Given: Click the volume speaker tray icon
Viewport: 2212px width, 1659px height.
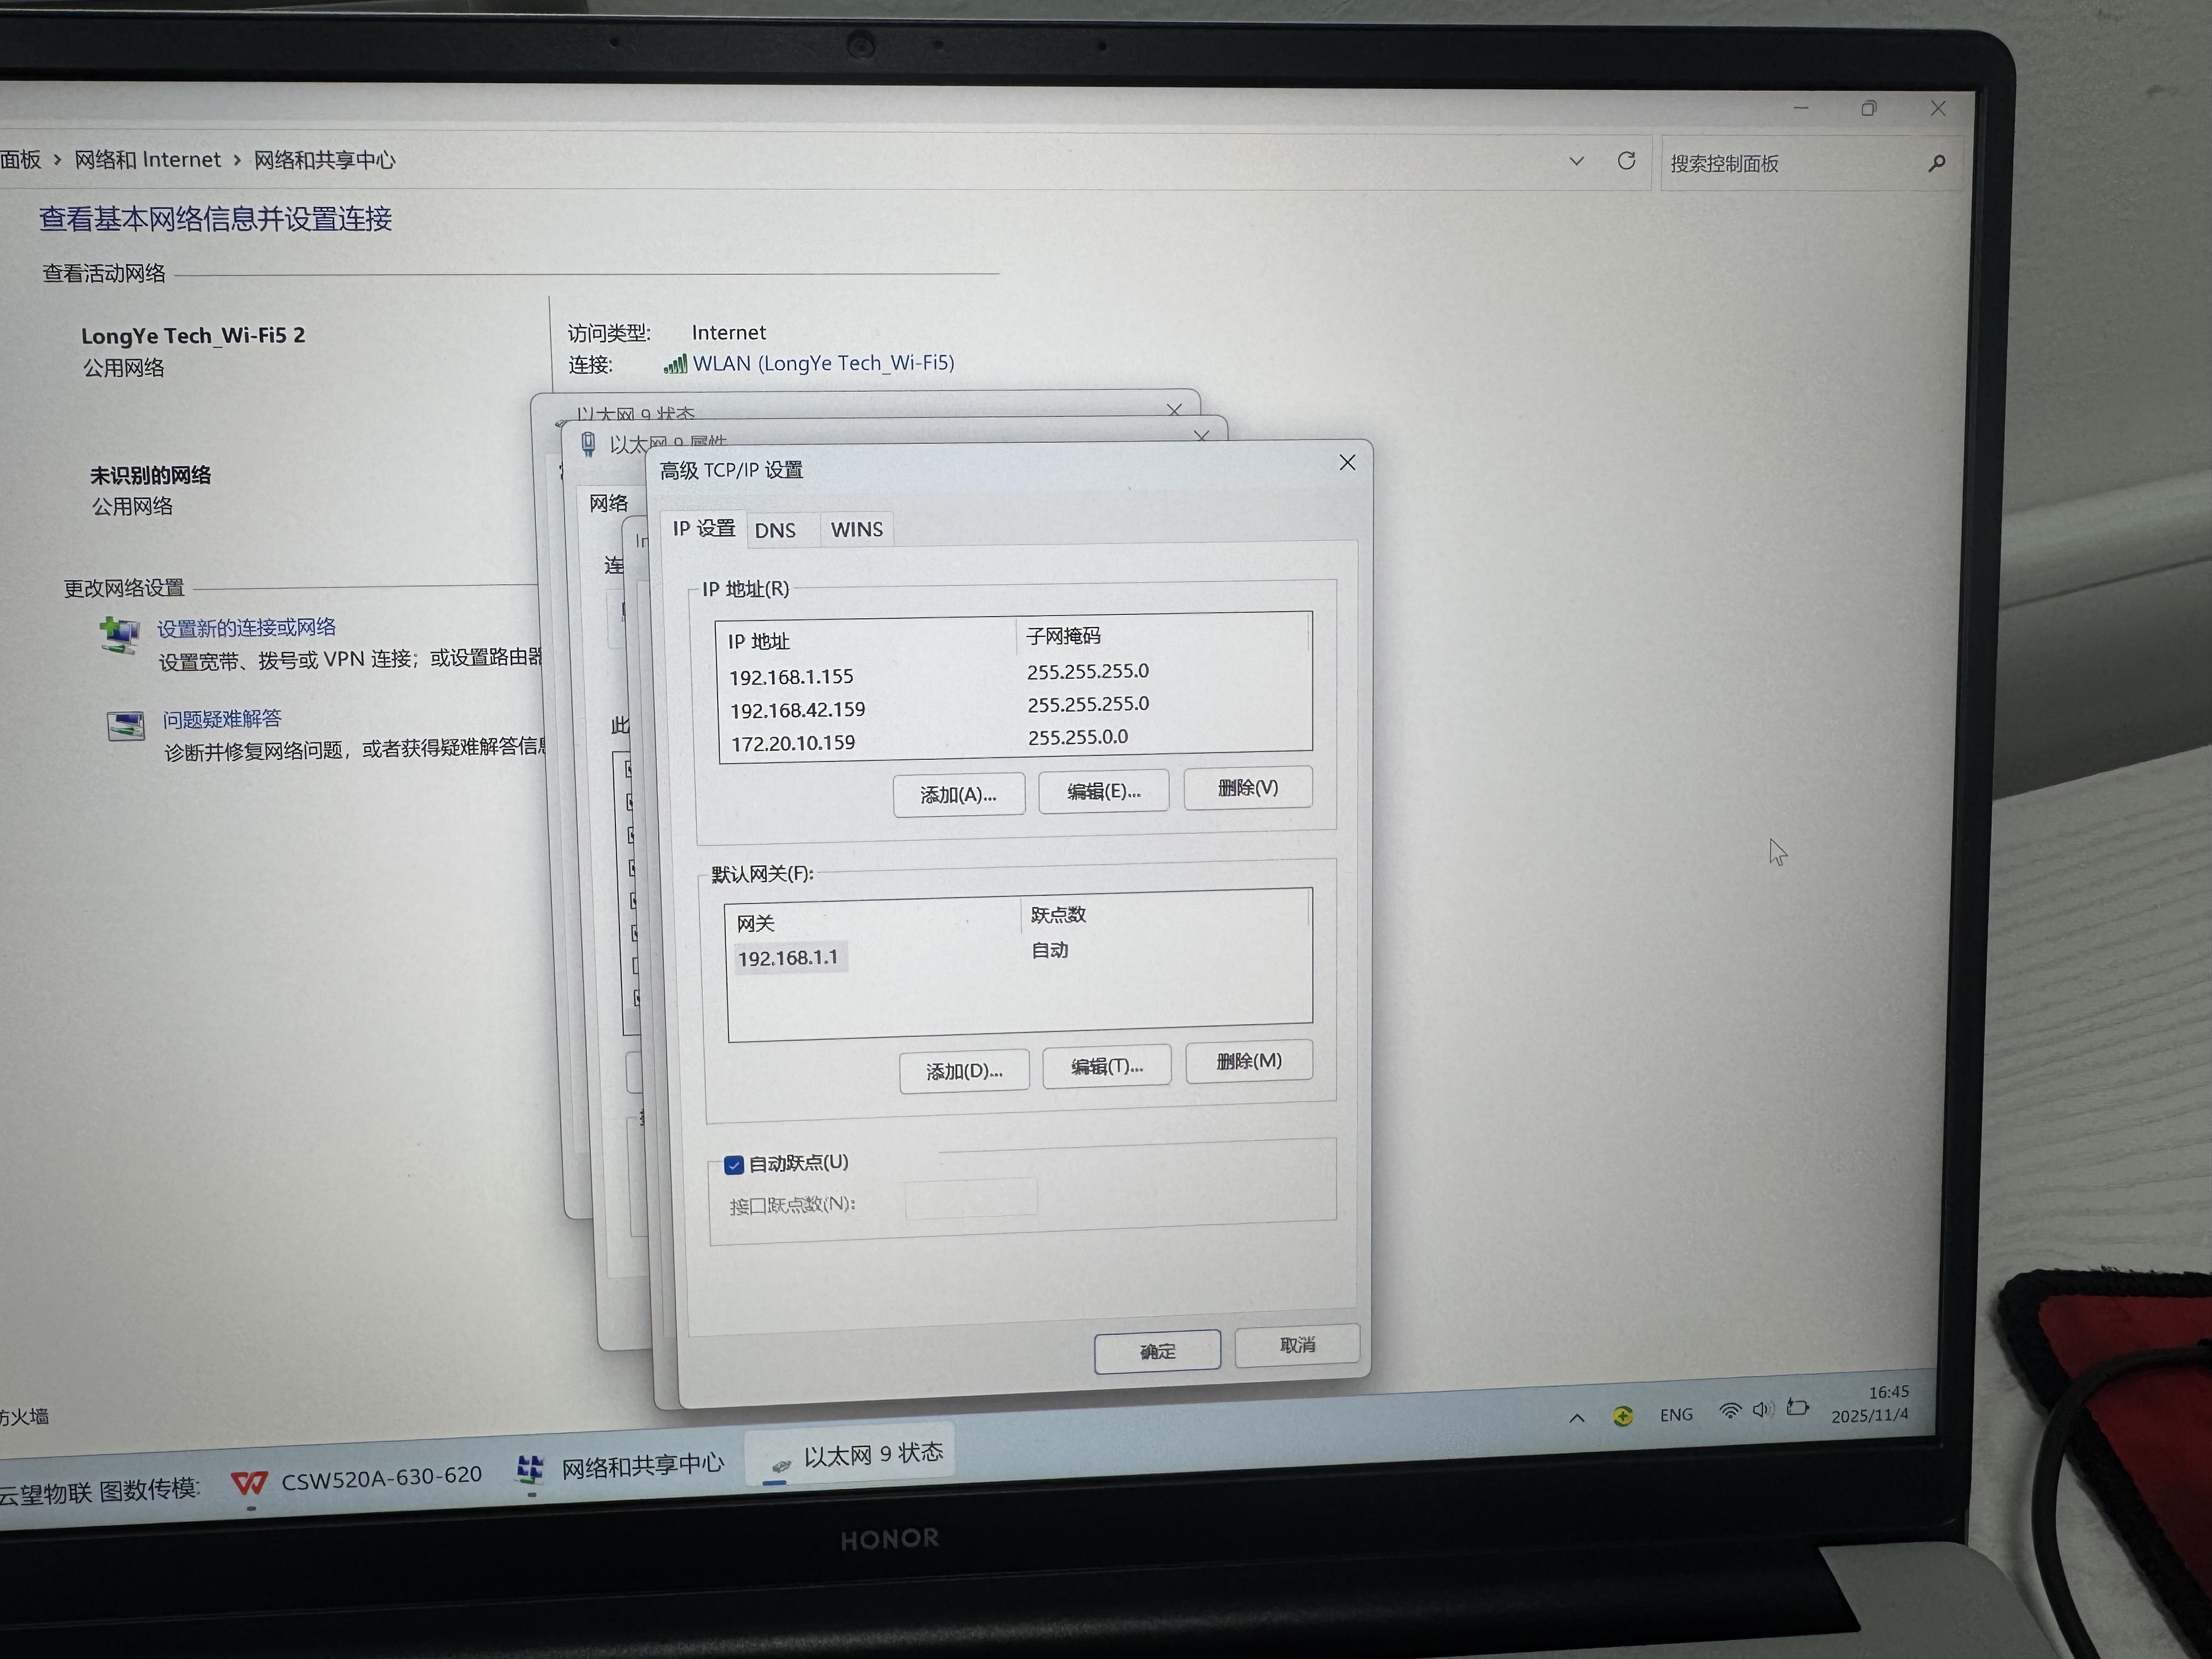Looking at the screenshot, I should (1762, 1410).
